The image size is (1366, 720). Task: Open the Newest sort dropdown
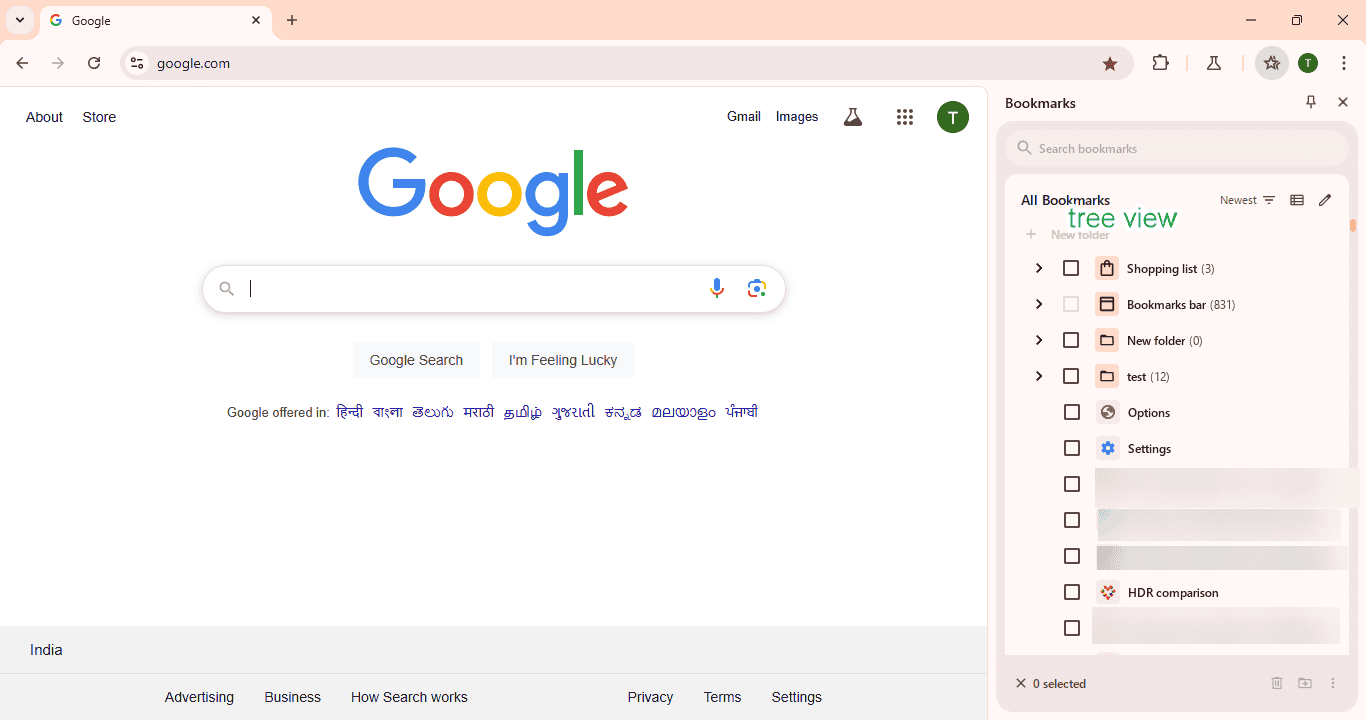[1248, 200]
